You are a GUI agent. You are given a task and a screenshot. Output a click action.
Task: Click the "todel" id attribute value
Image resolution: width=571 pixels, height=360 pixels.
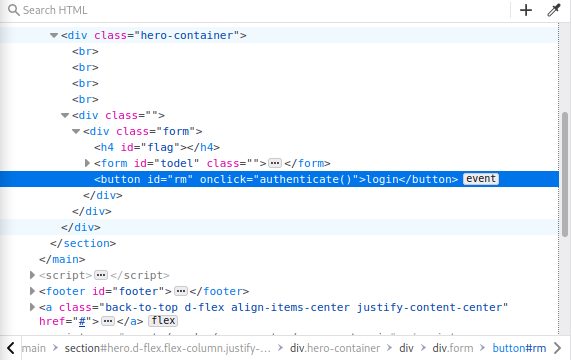coord(177,163)
